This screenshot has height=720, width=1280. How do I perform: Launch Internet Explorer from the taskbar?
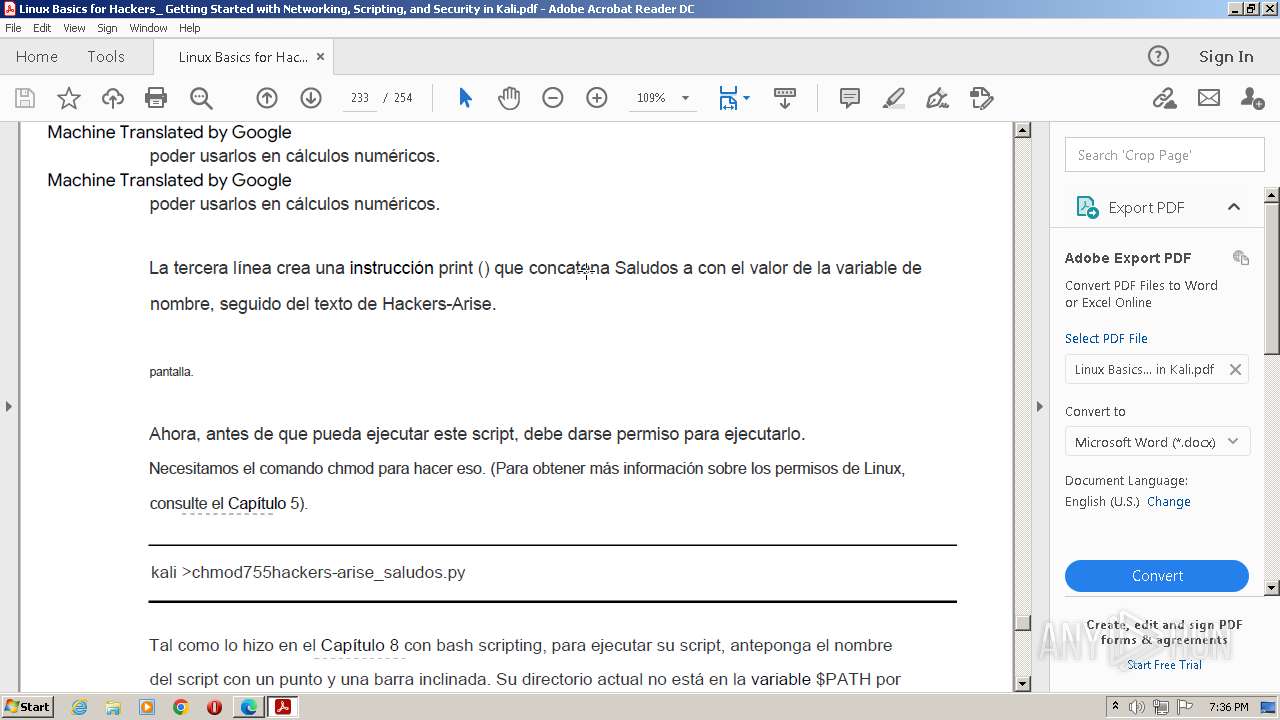pos(79,707)
